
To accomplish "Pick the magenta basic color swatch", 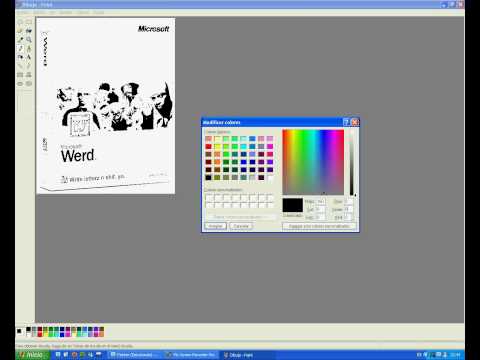I will tap(270, 146).
